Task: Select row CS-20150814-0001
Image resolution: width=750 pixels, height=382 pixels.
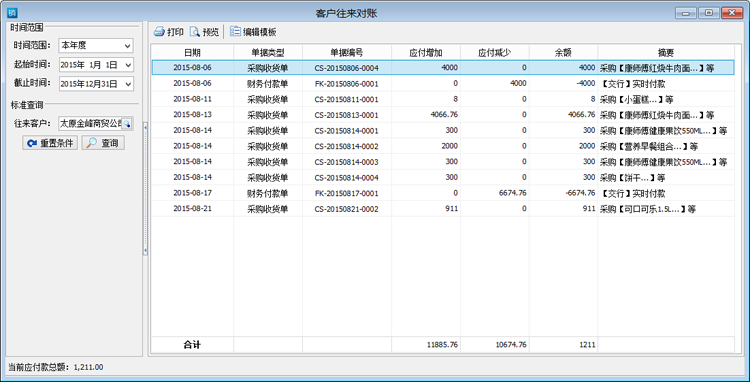Action: pos(443,131)
